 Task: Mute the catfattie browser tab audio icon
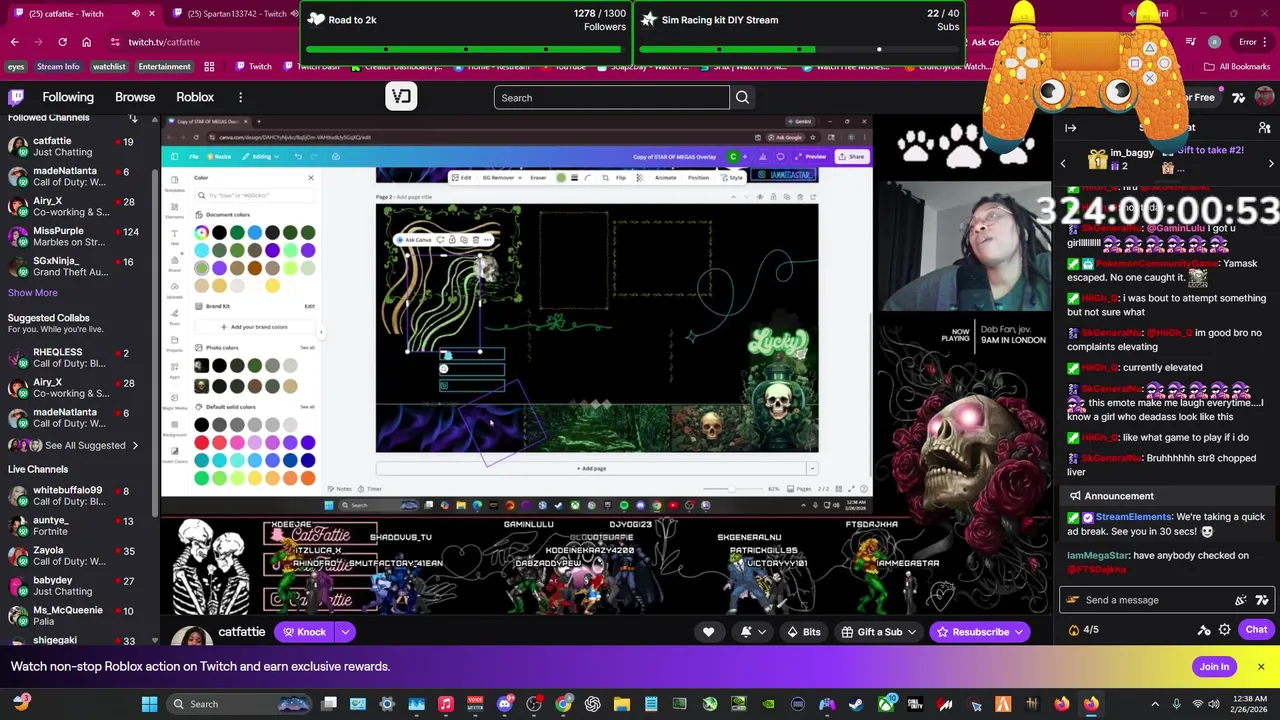click(x=136, y=14)
